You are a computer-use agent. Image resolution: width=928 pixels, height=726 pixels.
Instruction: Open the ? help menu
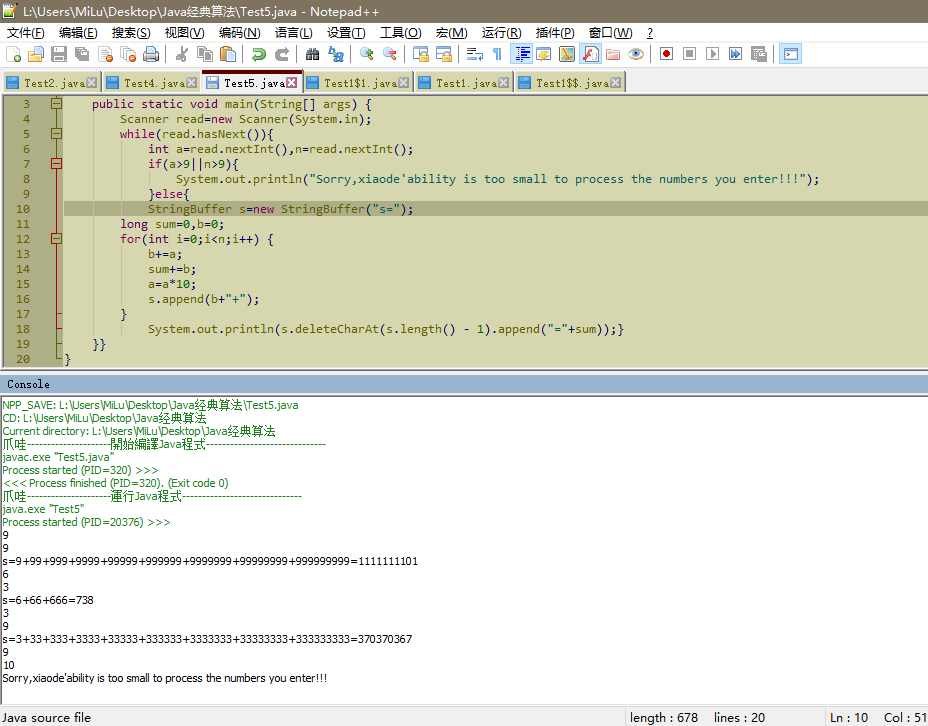coord(650,33)
